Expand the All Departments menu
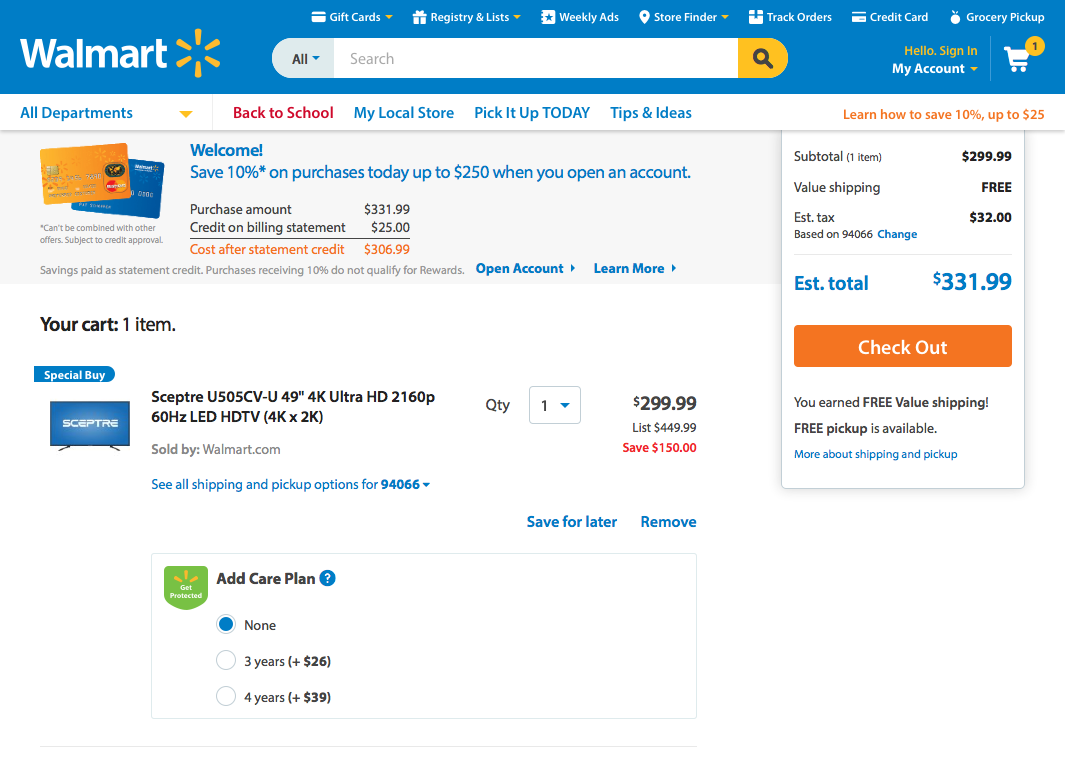The image size is (1065, 758). point(106,113)
